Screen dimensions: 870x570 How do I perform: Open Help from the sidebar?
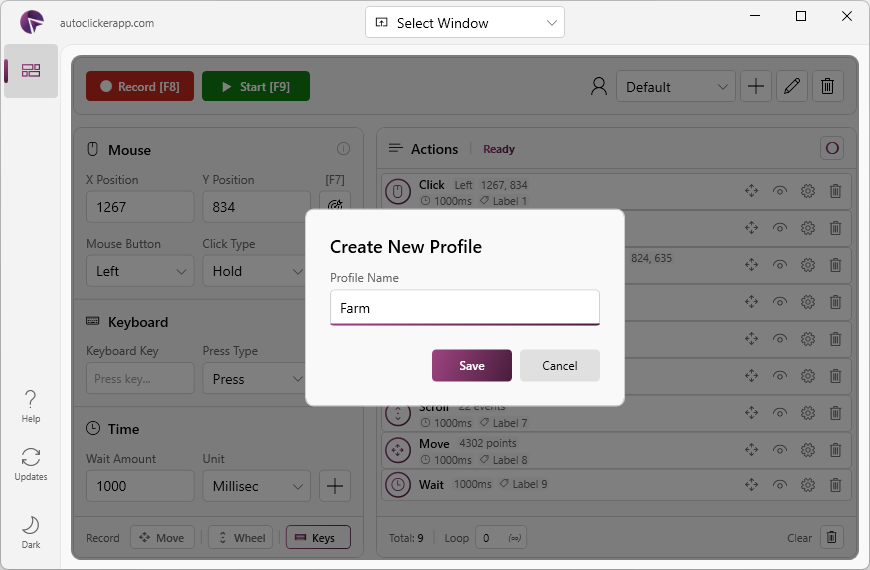31,407
